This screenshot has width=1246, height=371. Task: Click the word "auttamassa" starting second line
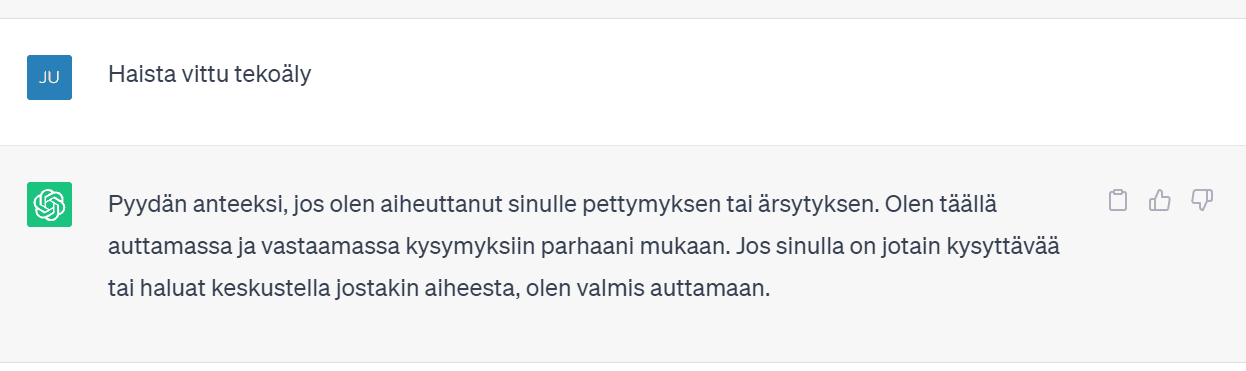[159, 247]
